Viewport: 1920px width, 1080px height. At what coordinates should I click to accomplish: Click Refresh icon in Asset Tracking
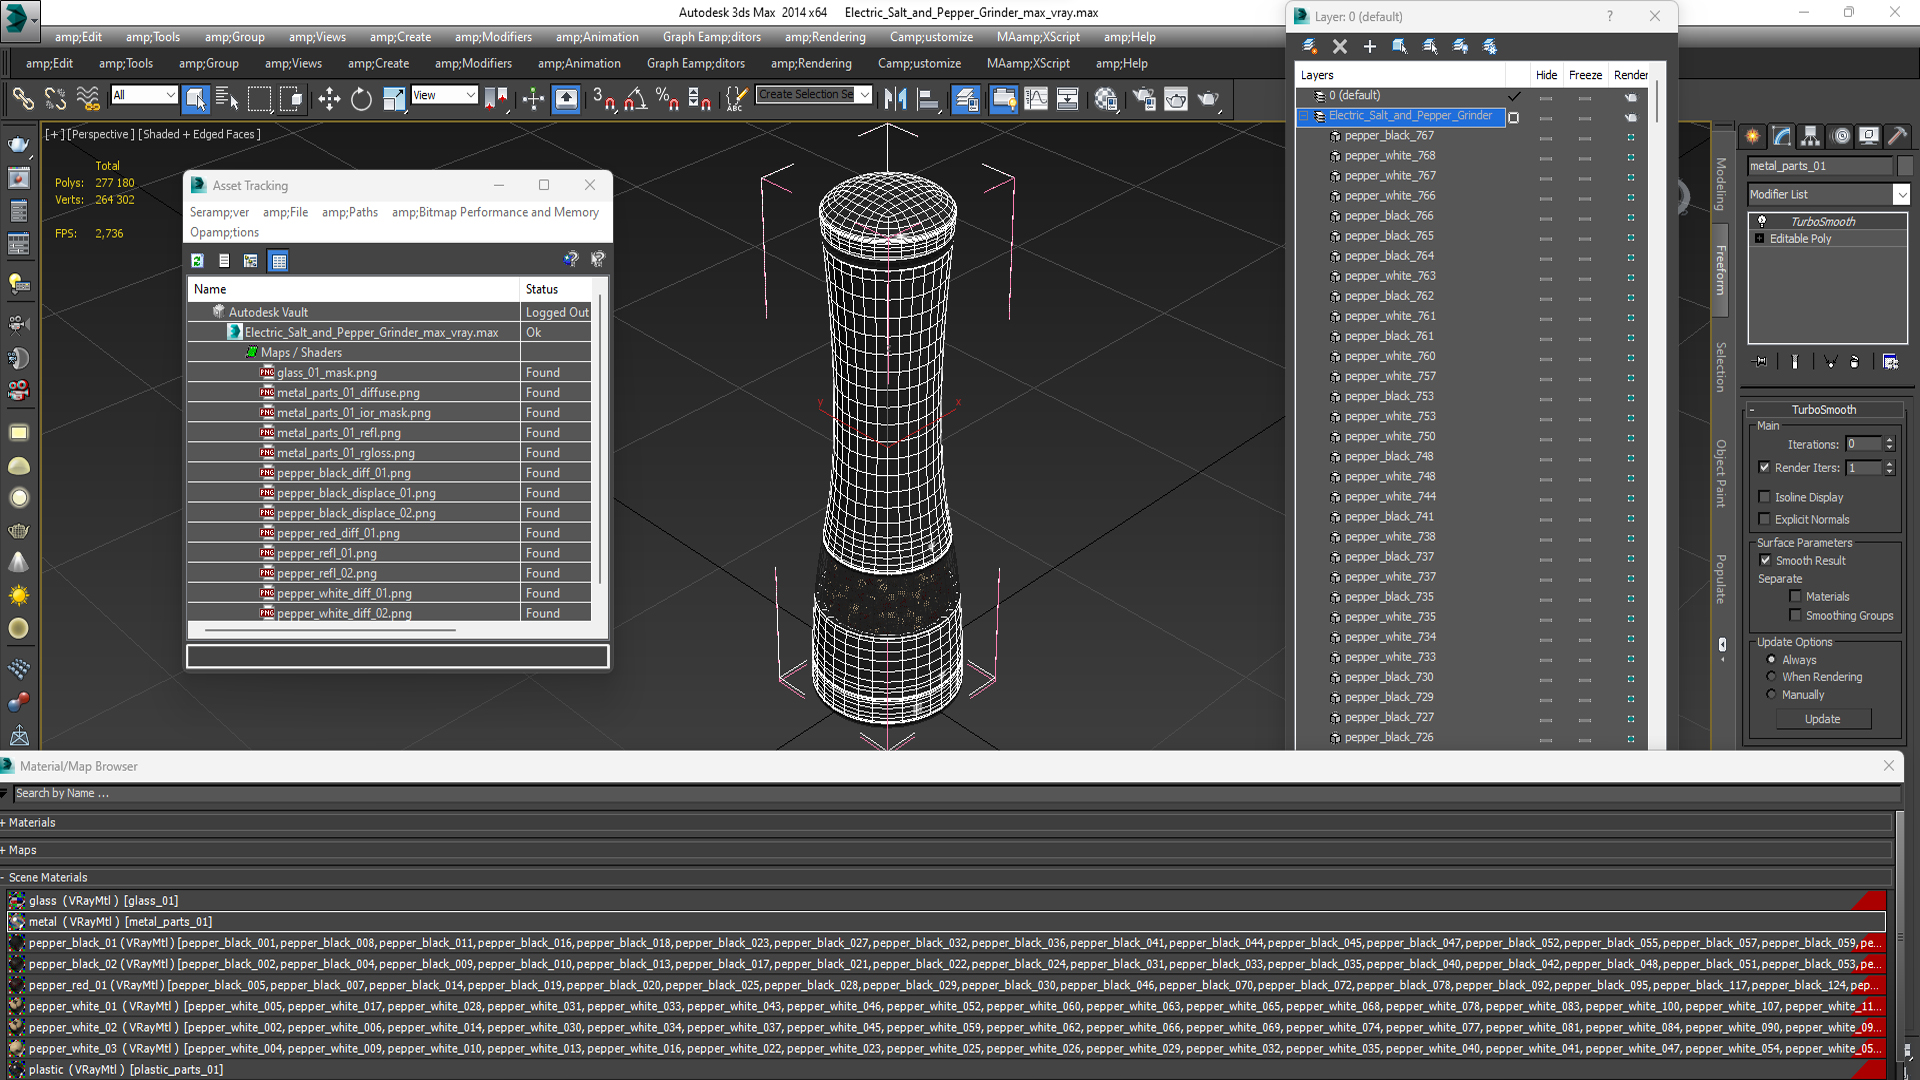[198, 261]
